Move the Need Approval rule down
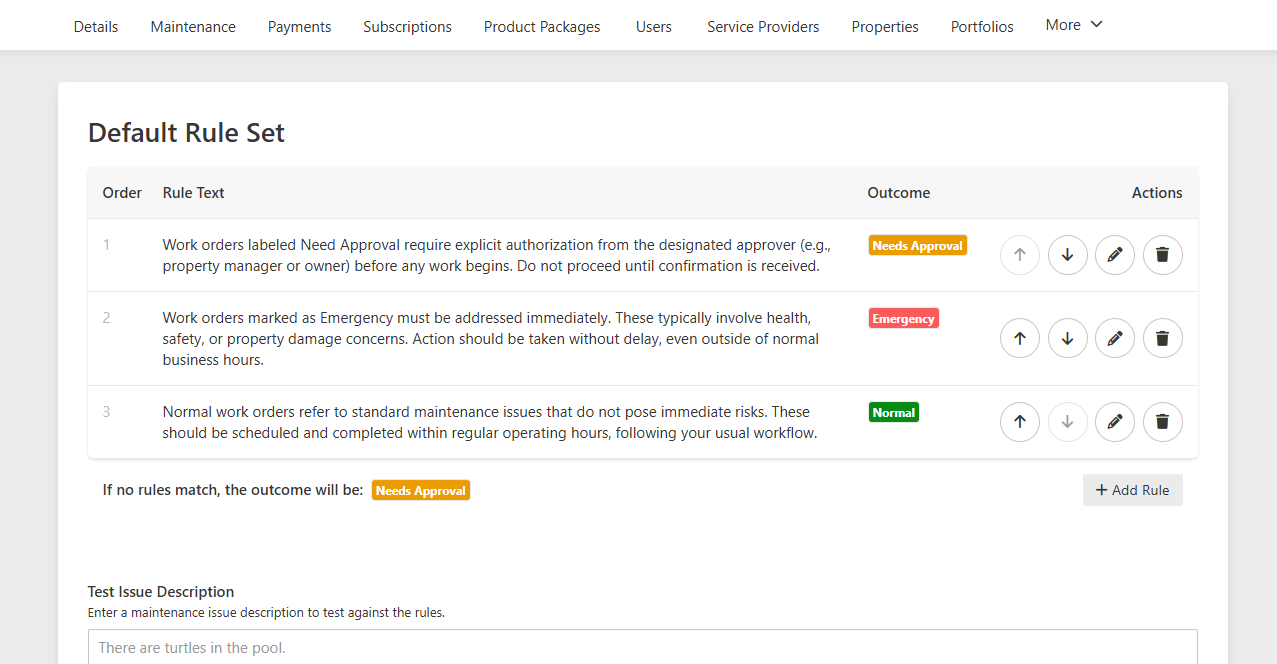This screenshot has width=1277, height=664. 1067,255
